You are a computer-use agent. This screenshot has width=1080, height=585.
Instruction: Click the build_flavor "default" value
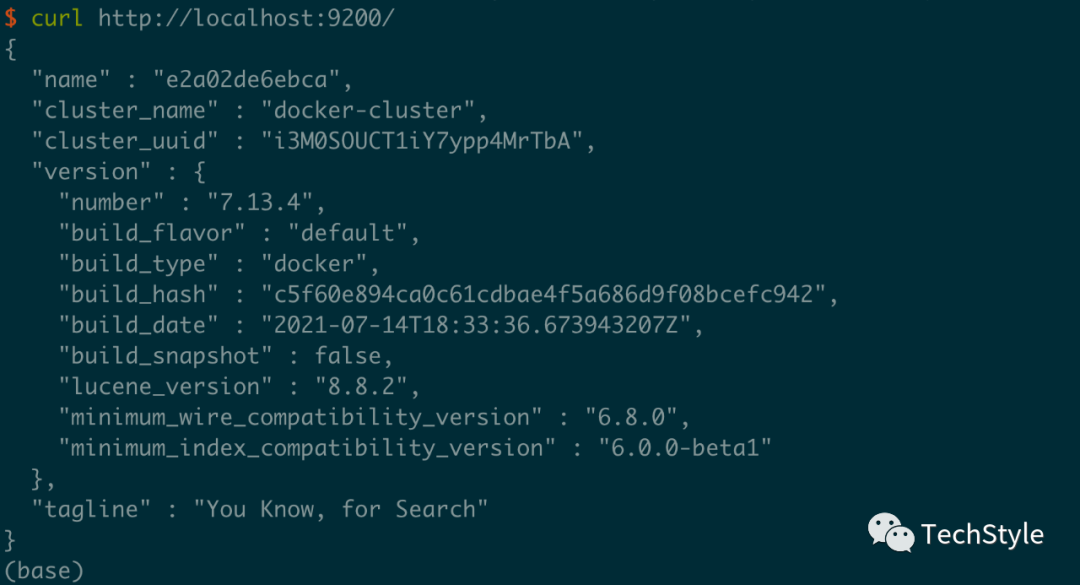[342, 233]
